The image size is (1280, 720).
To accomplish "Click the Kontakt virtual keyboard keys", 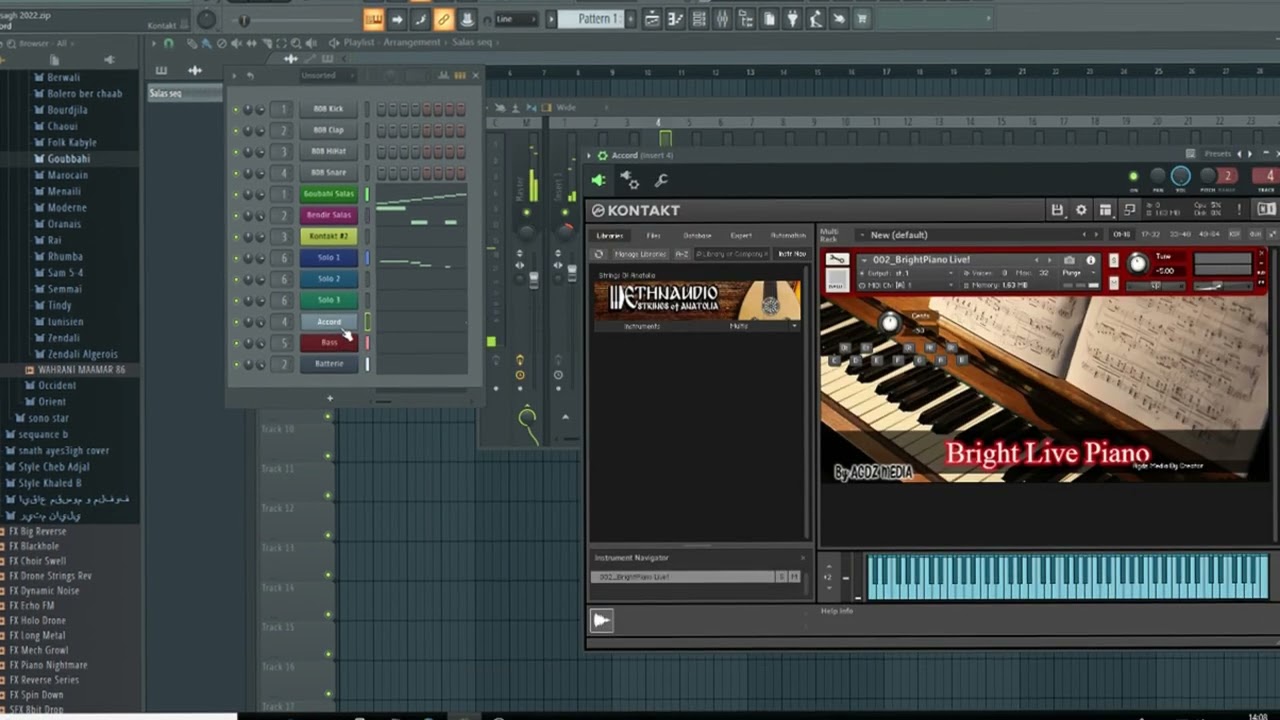I will (1067, 577).
